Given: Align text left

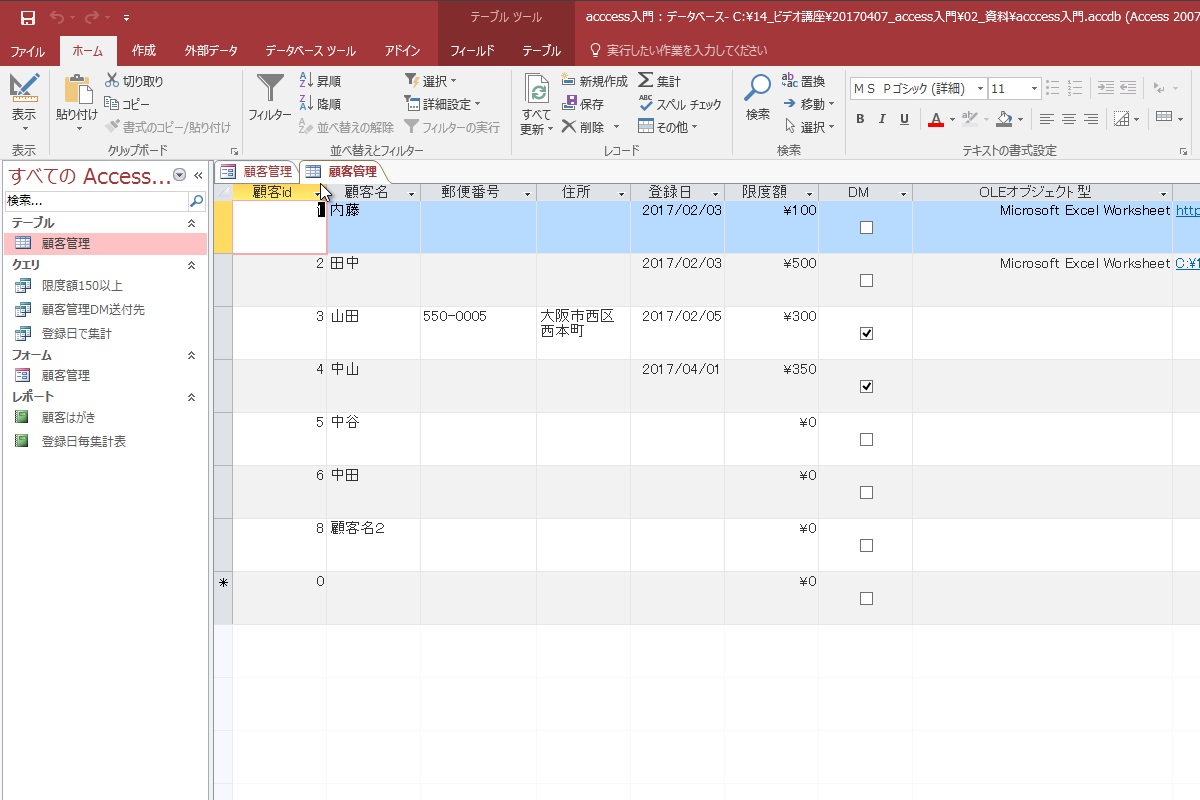Looking at the screenshot, I should pos(1047,119).
